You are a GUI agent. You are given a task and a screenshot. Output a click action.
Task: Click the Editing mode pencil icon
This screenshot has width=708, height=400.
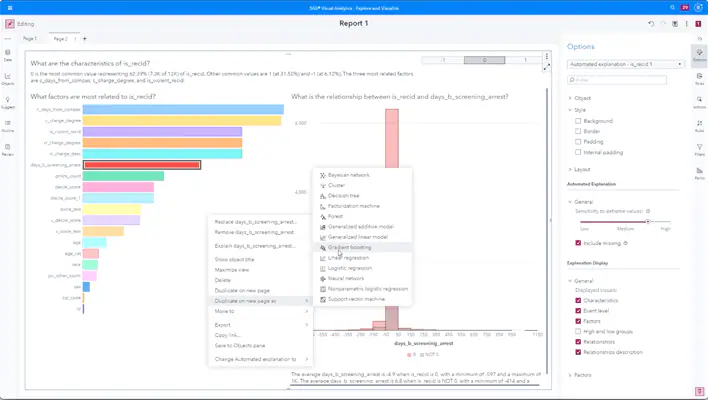click(x=9, y=24)
